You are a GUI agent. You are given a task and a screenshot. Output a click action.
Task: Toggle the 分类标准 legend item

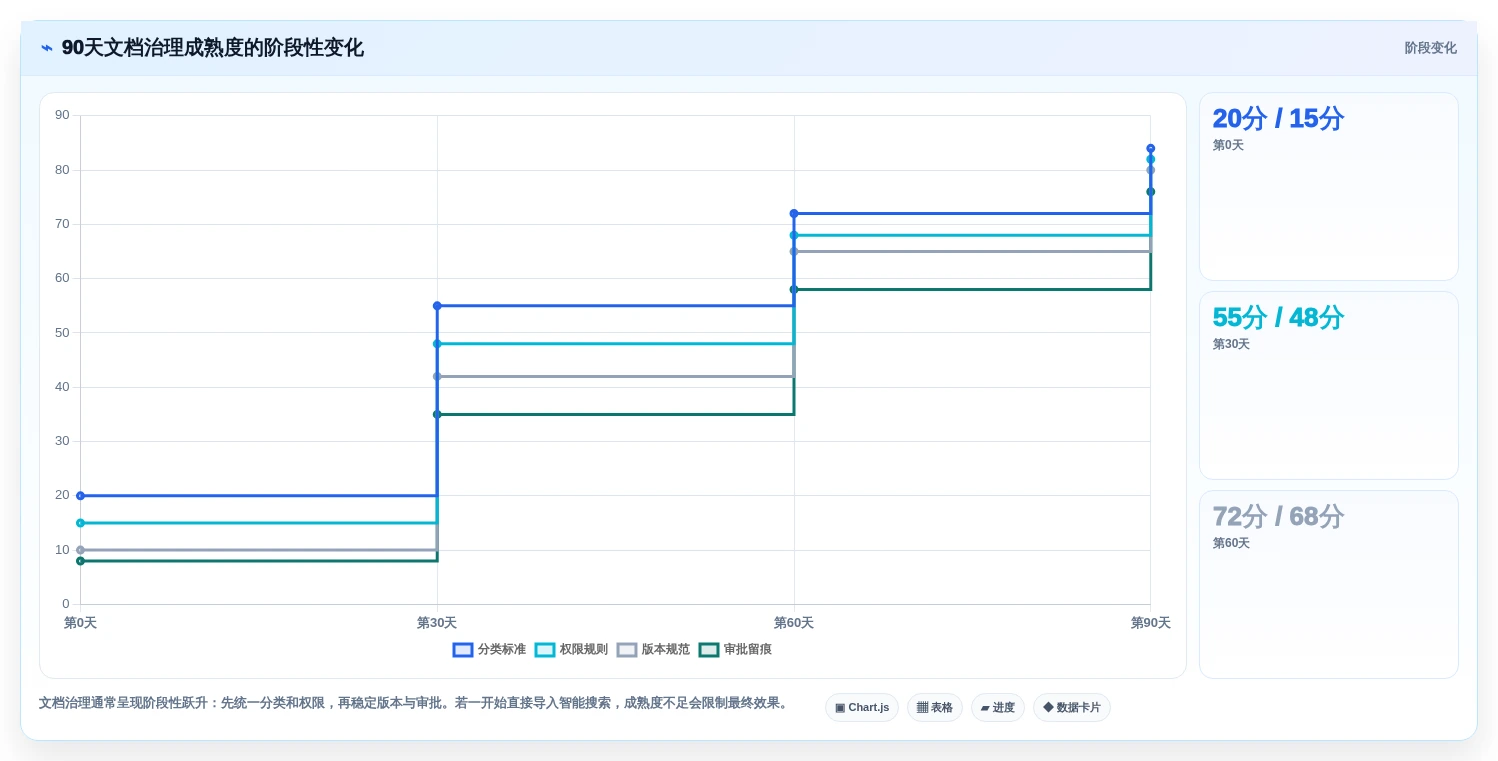[x=489, y=650]
